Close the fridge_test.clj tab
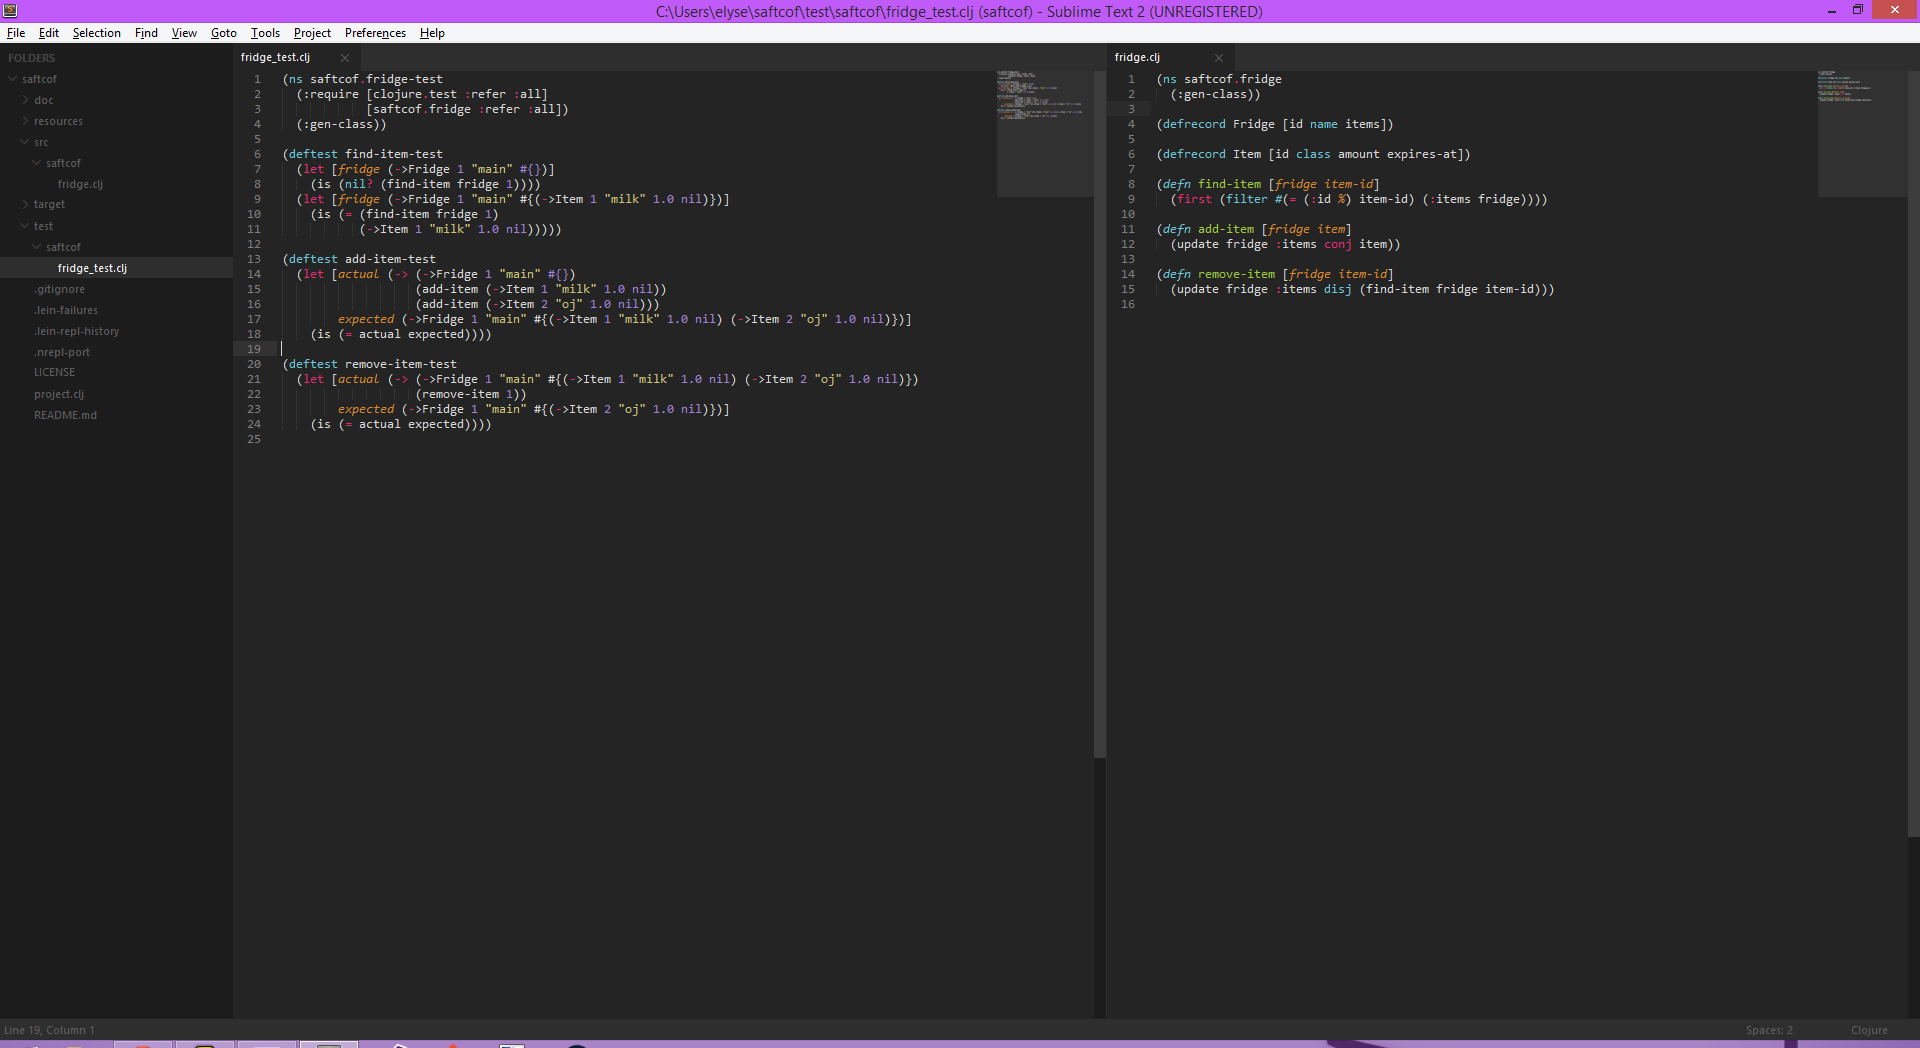1920x1048 pixels. coord(345,58)
